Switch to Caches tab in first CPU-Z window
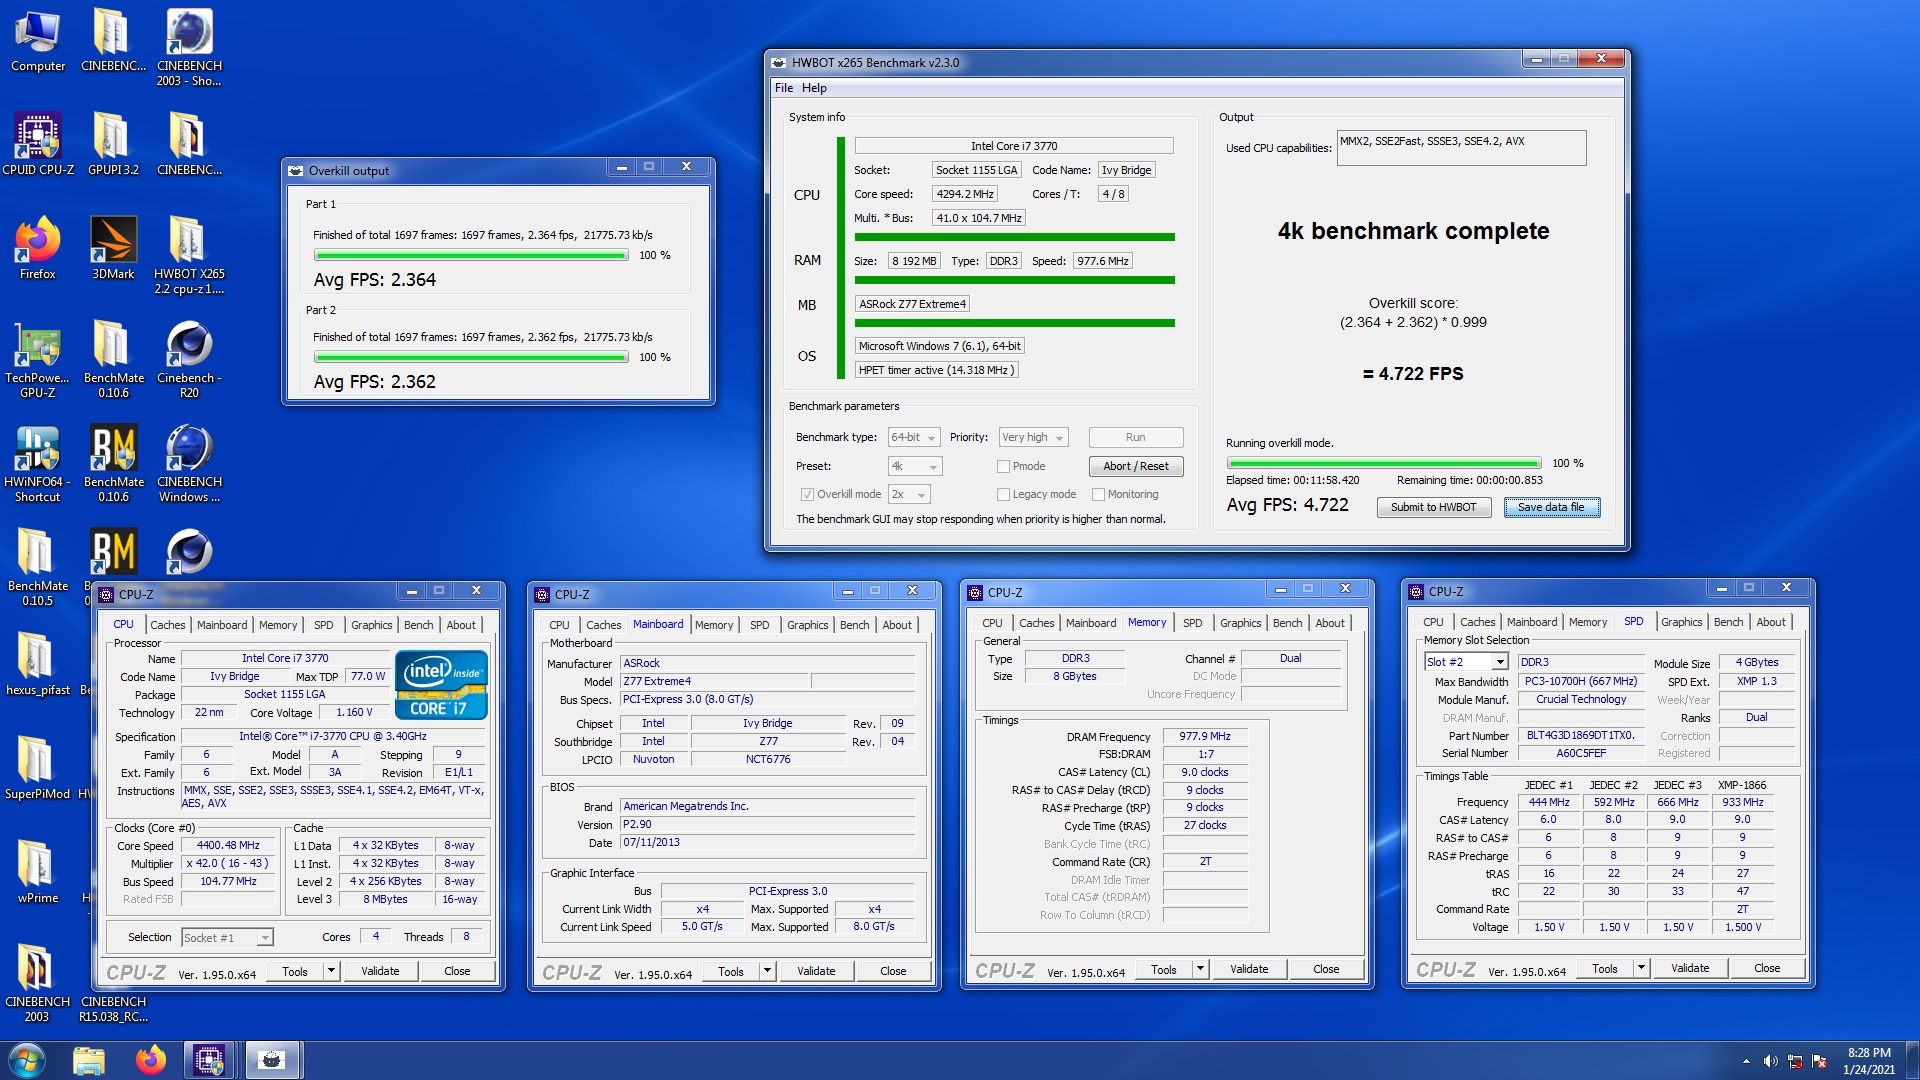Viewport: 1920px width, 1080px height. point(168,625)
